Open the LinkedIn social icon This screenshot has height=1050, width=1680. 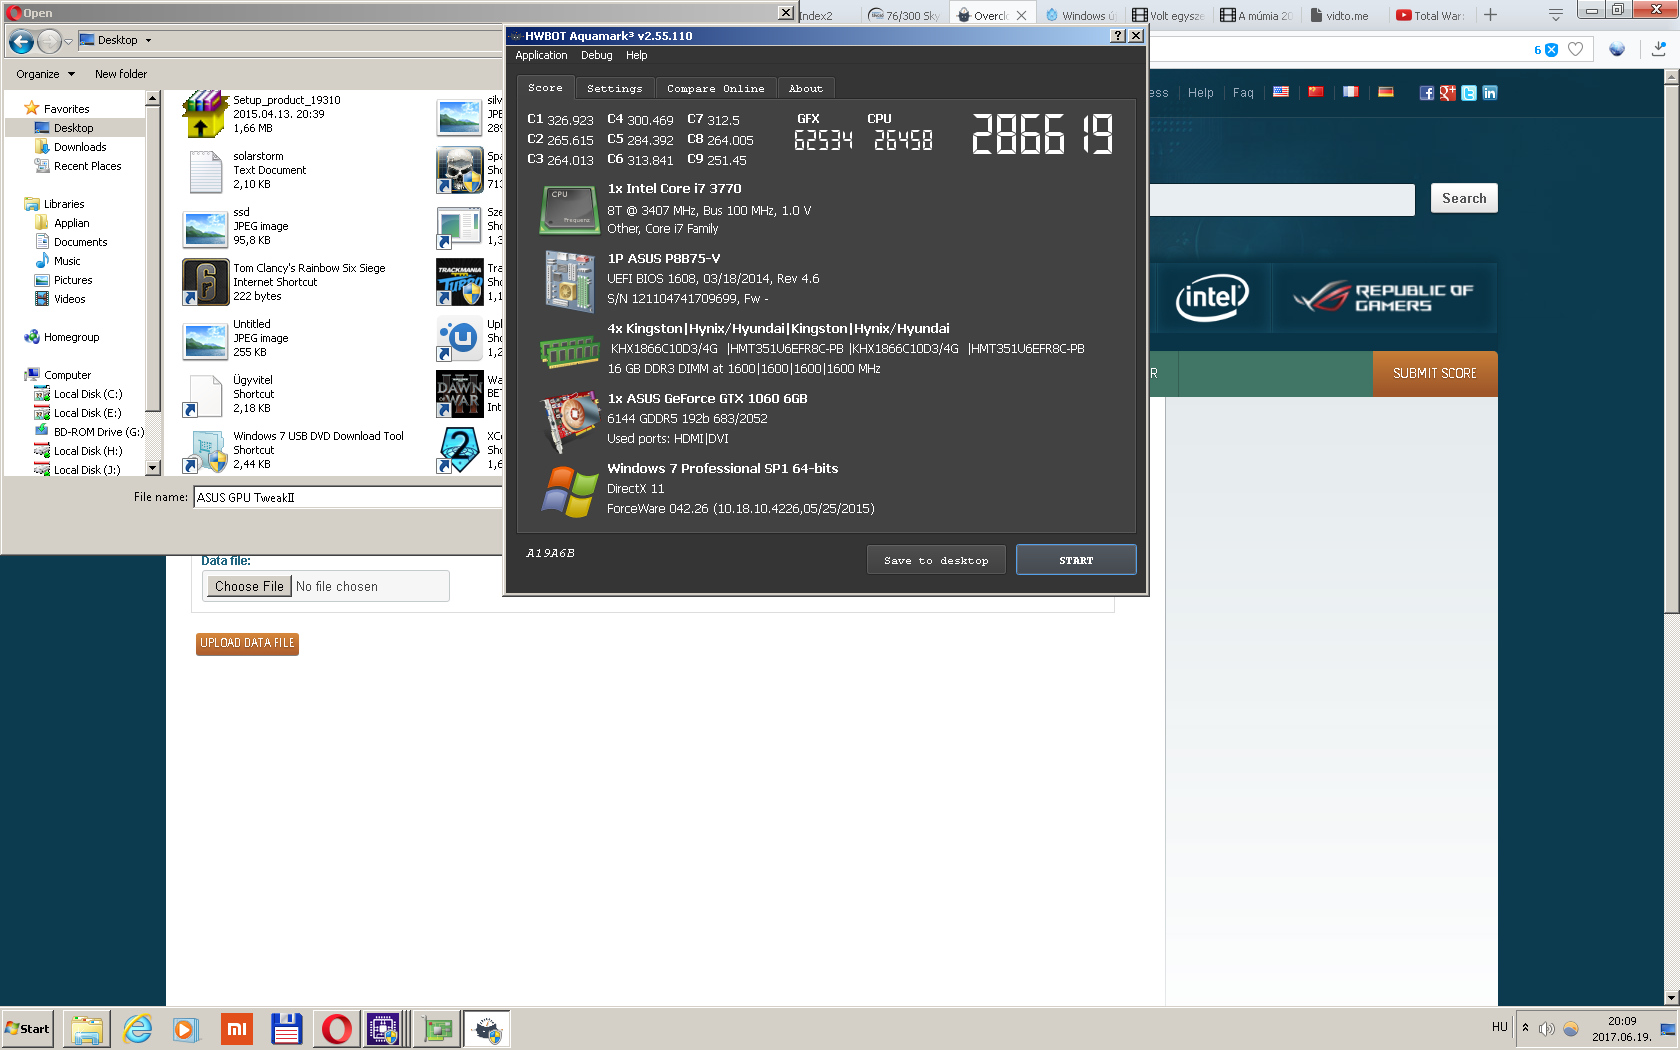(x=1490, y=93)
